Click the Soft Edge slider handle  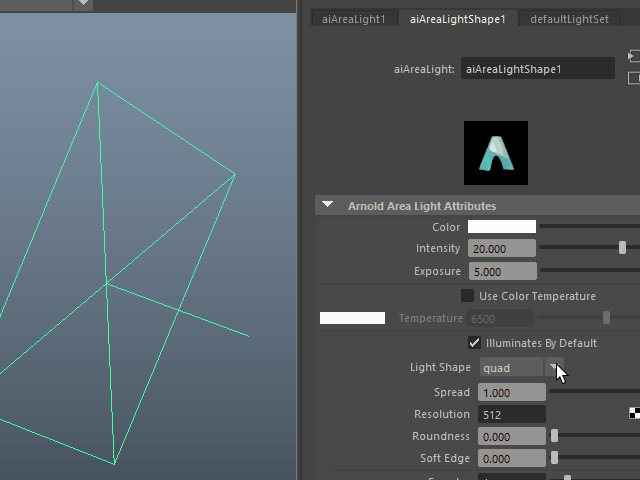554,458
